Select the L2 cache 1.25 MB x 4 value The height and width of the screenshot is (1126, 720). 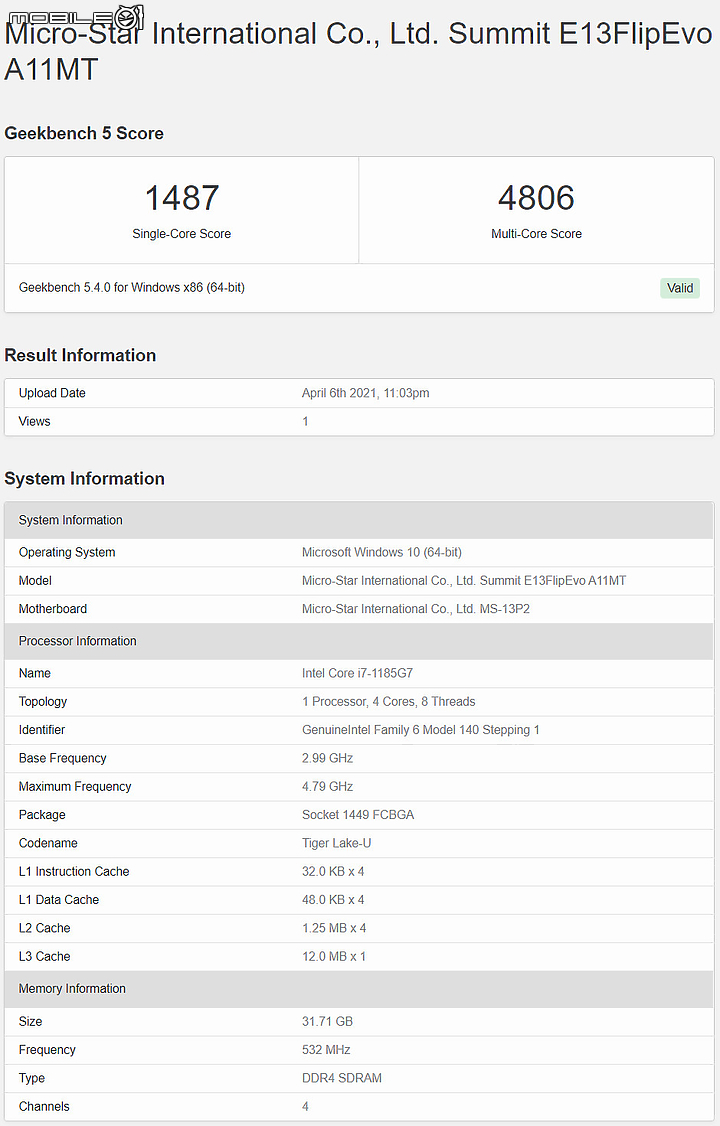tap(334, 928)
